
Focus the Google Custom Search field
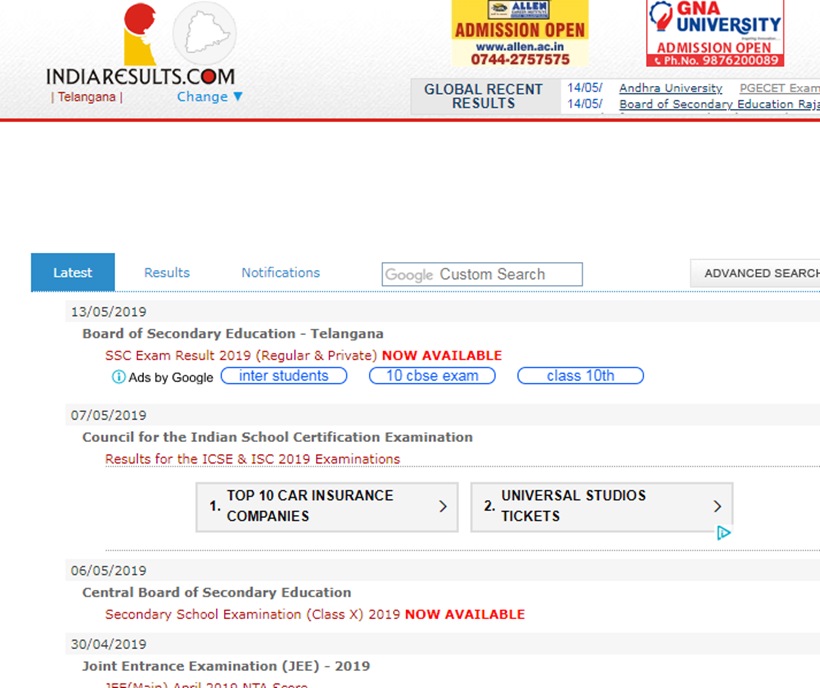coord(482,274)
